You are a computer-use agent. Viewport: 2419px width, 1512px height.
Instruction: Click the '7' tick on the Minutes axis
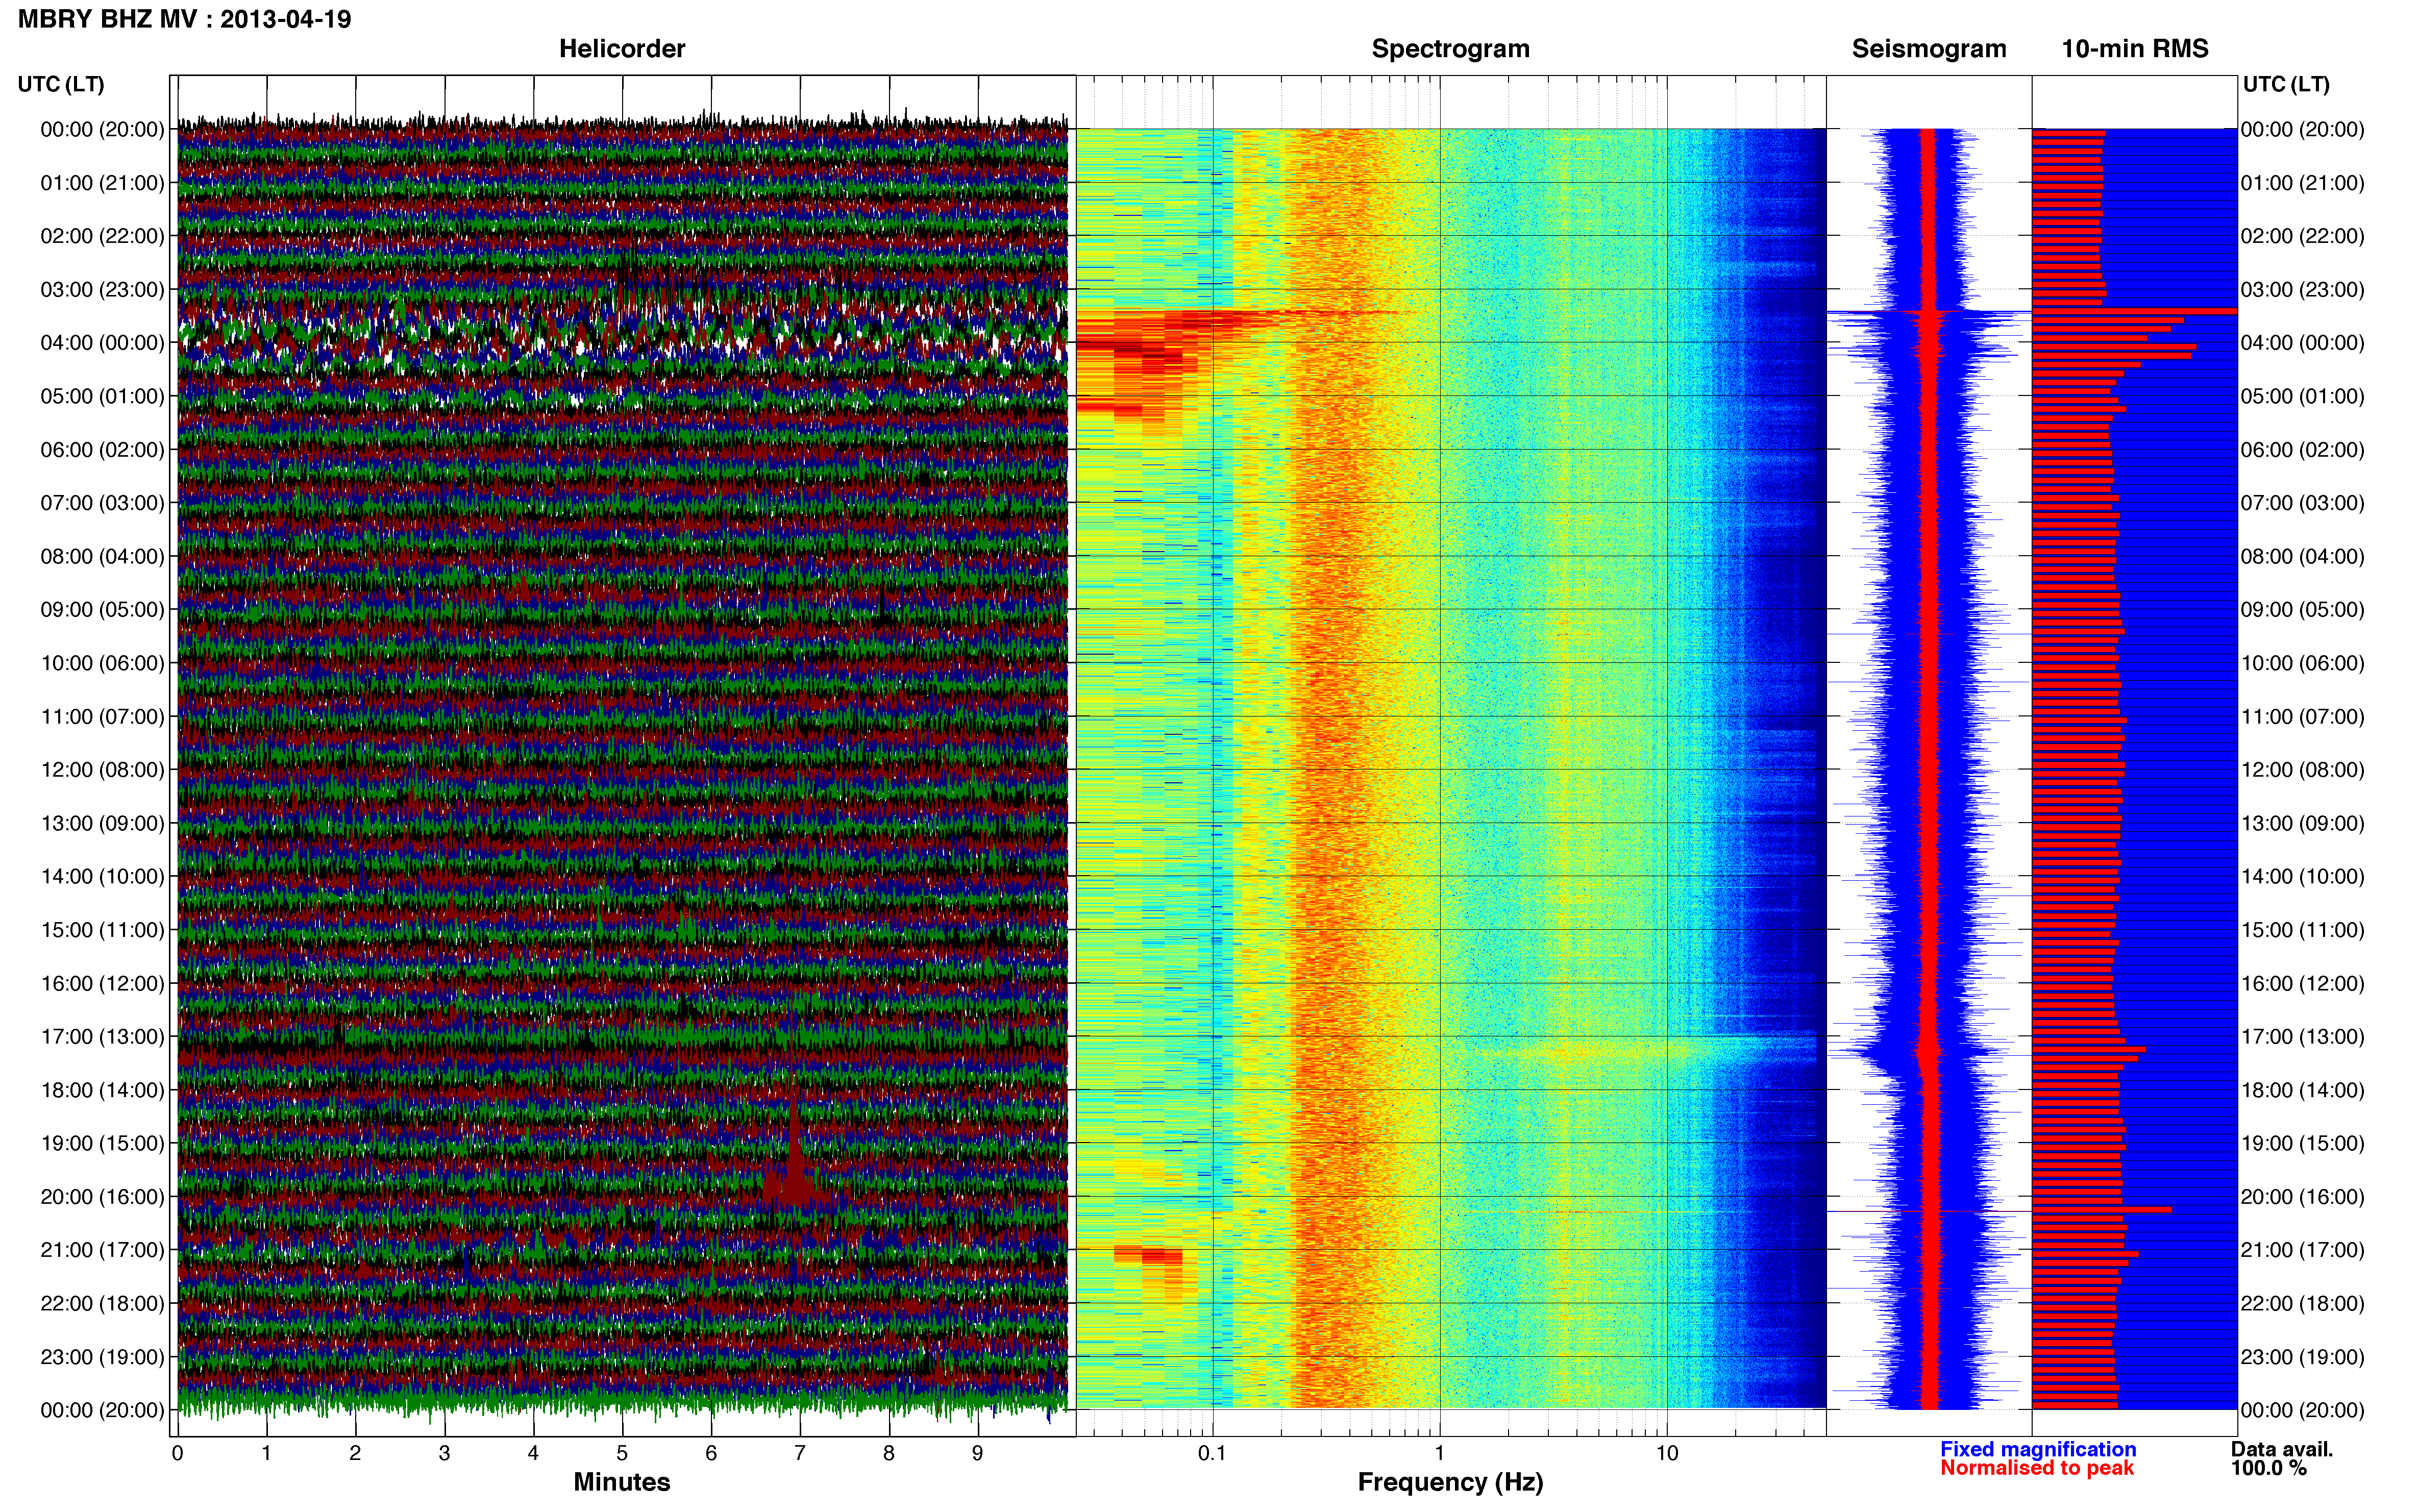(x=800, y=1453)
